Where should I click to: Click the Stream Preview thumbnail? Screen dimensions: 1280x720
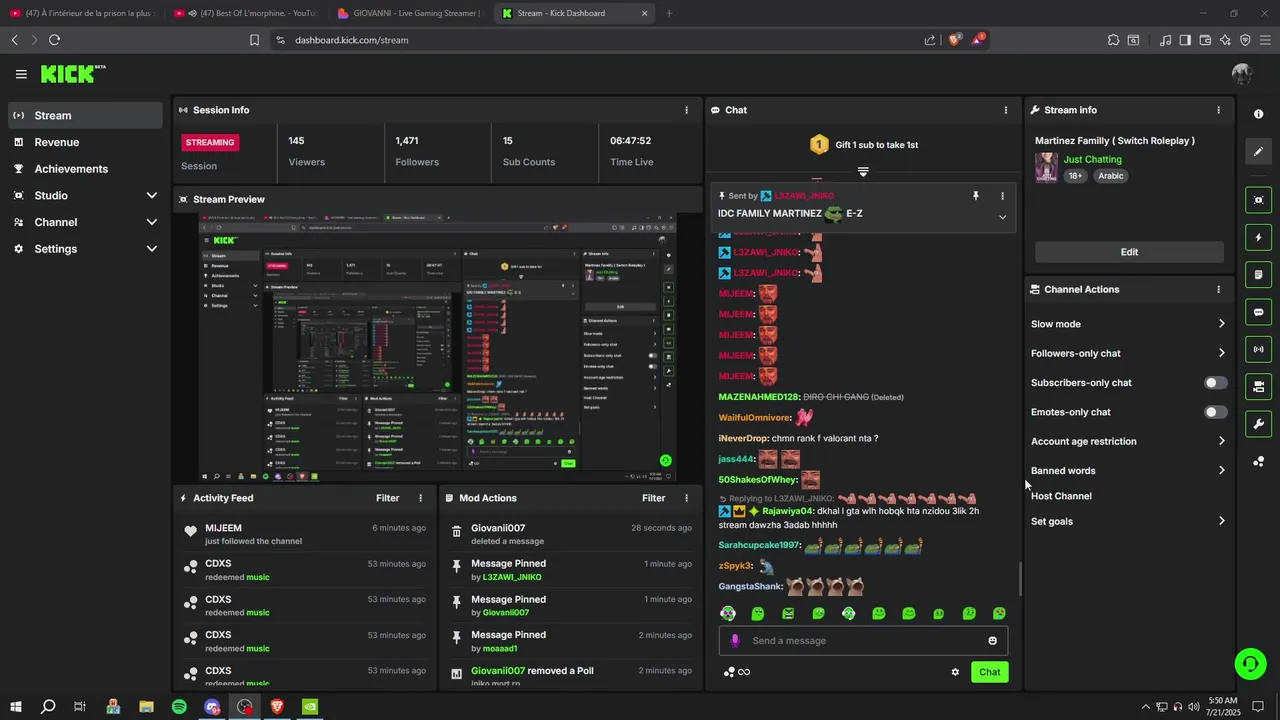point(438,348)
